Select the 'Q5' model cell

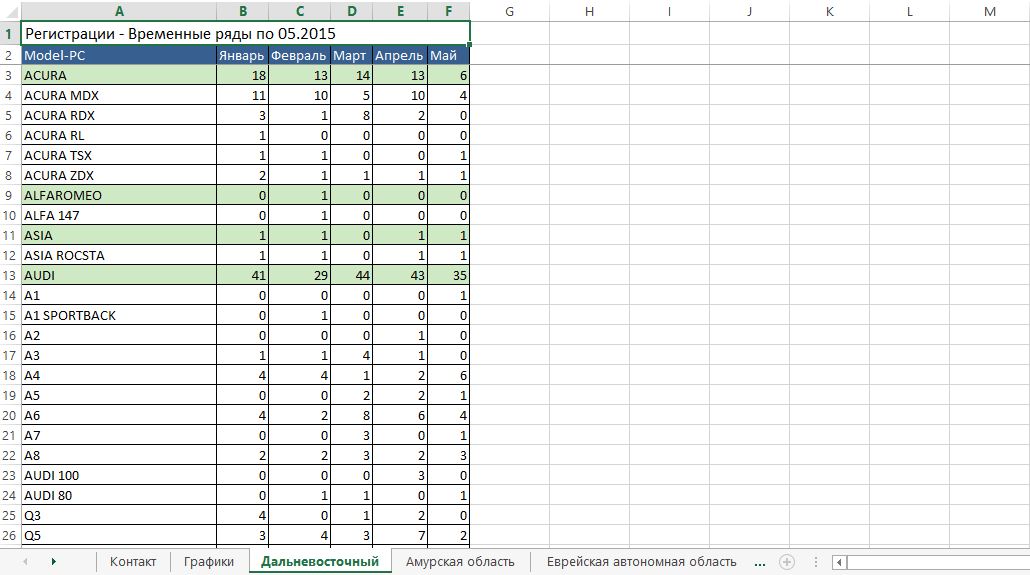pyautogui.click(x=119, y=536)
